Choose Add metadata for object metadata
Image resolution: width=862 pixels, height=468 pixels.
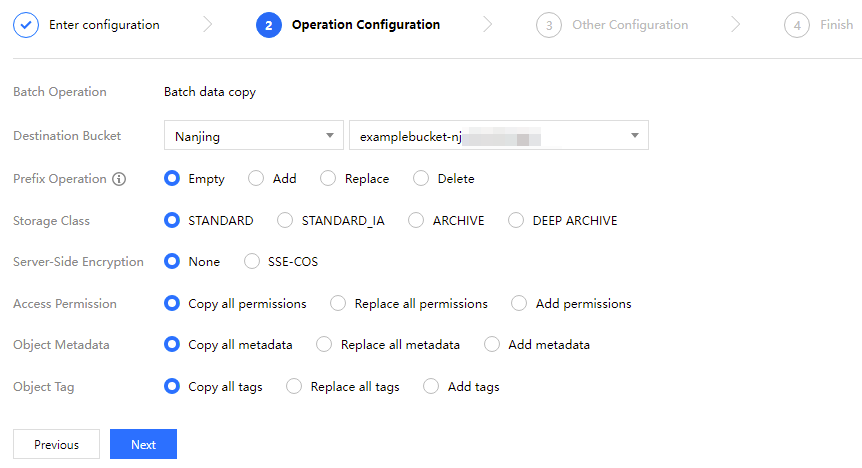(x=492, y=345)
